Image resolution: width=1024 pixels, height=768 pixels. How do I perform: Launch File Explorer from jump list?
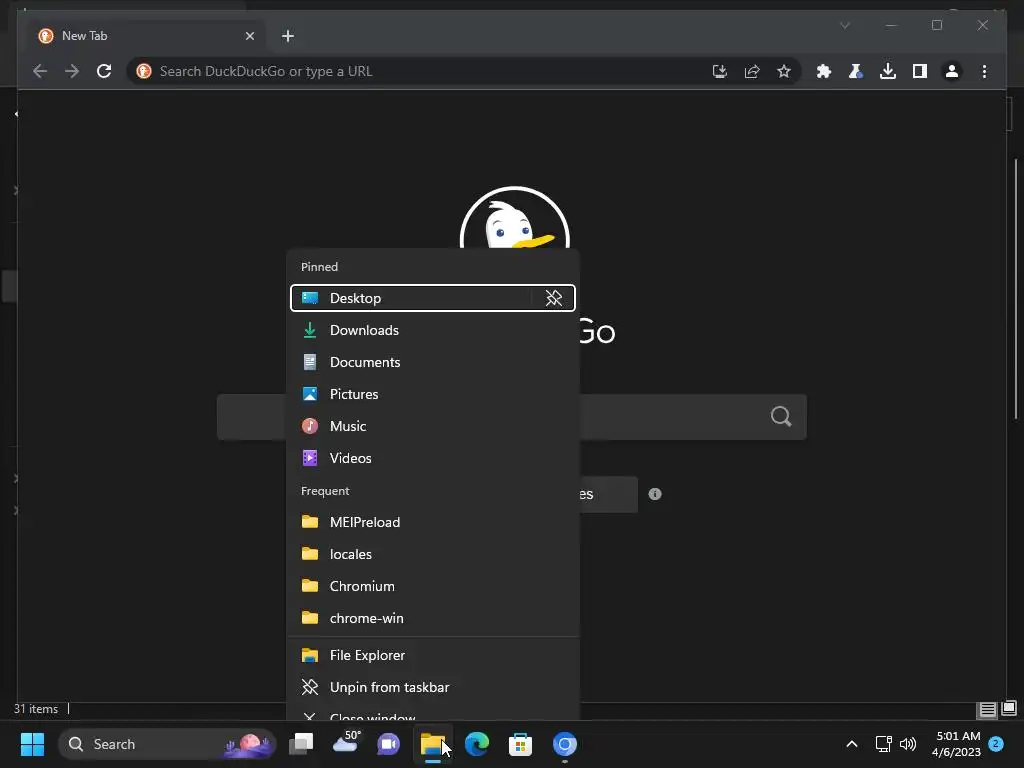[432, 656]
